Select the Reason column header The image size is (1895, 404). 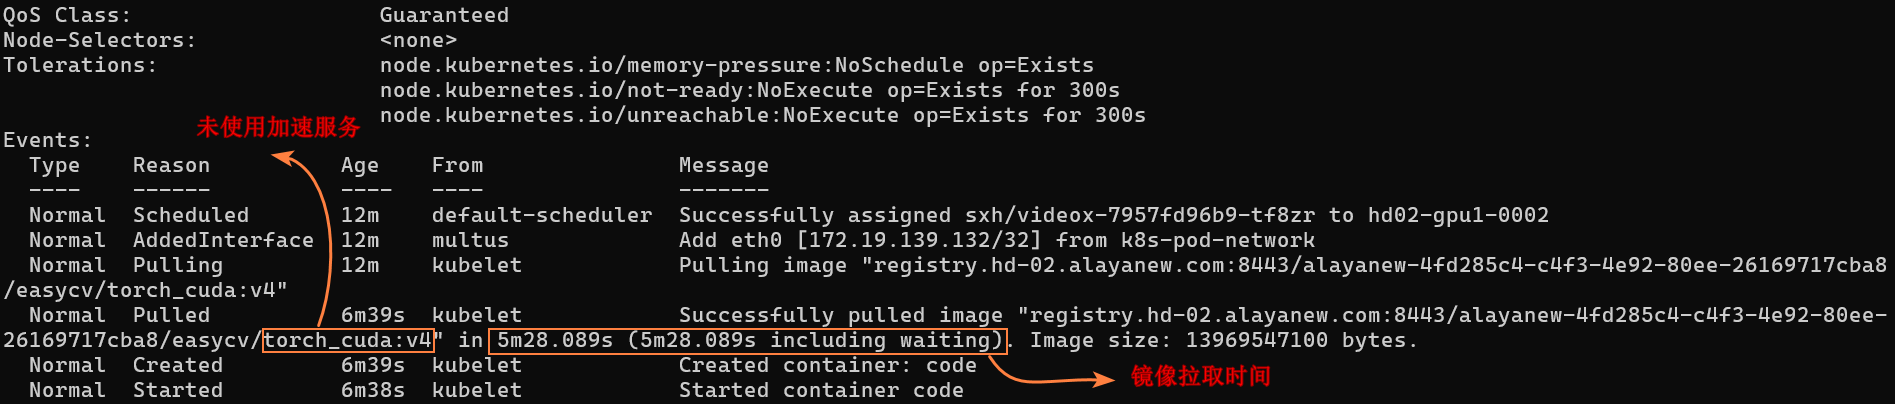pyautogui.click(x=171, y=165)
